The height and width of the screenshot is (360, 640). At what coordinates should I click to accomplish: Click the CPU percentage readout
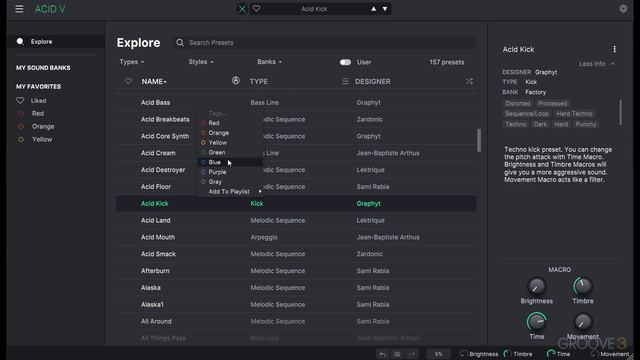point(438,354)
